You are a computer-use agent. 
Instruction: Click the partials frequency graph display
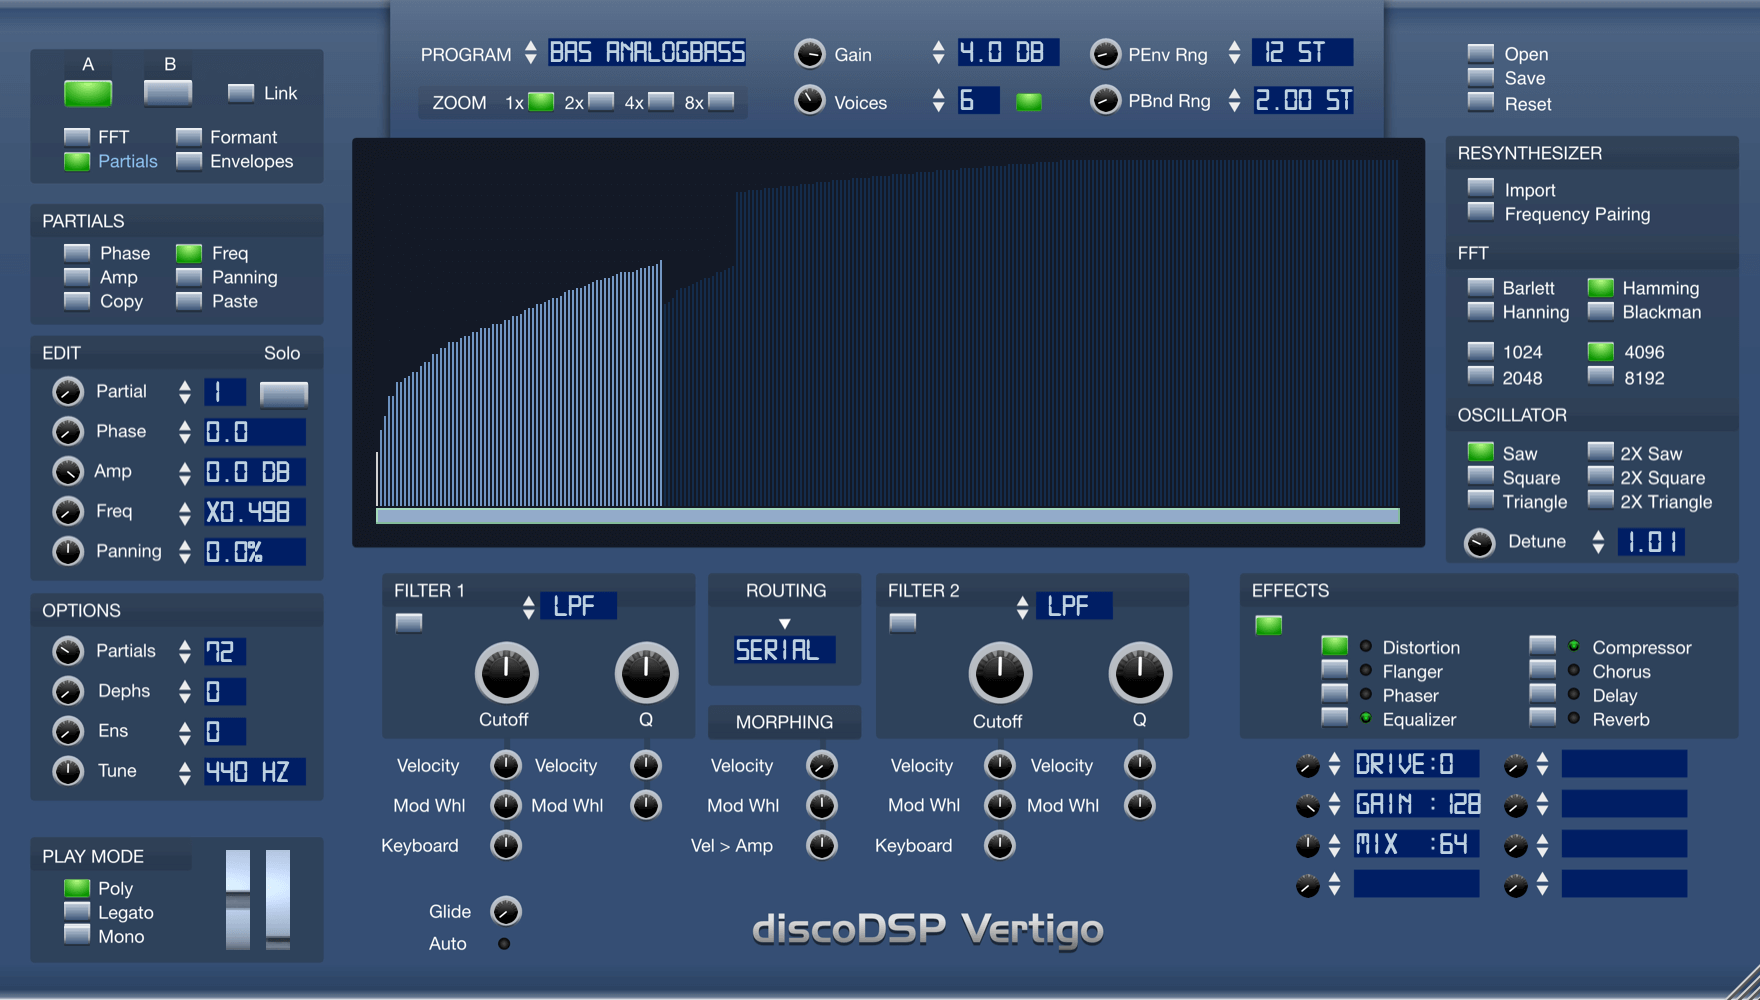coord(888,342)
